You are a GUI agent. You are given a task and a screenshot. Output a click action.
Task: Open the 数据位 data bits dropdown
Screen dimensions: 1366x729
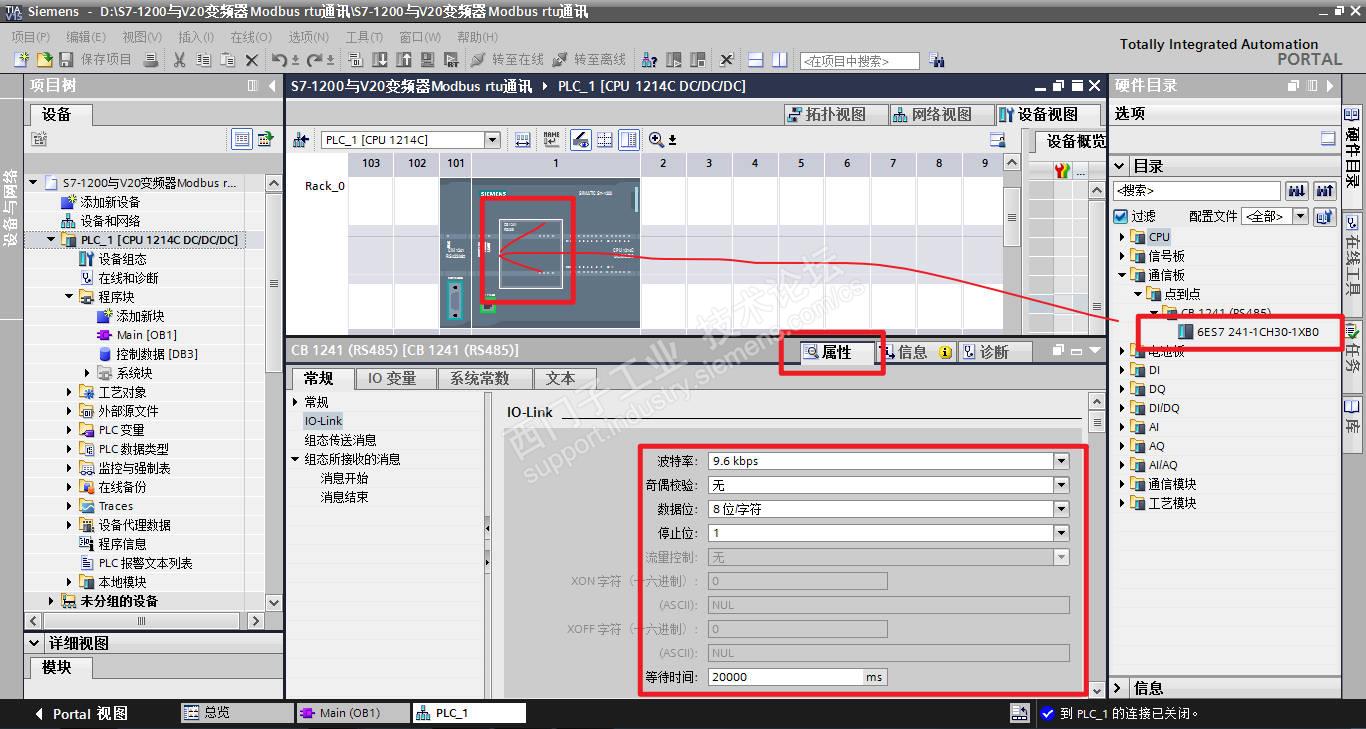1061,509
